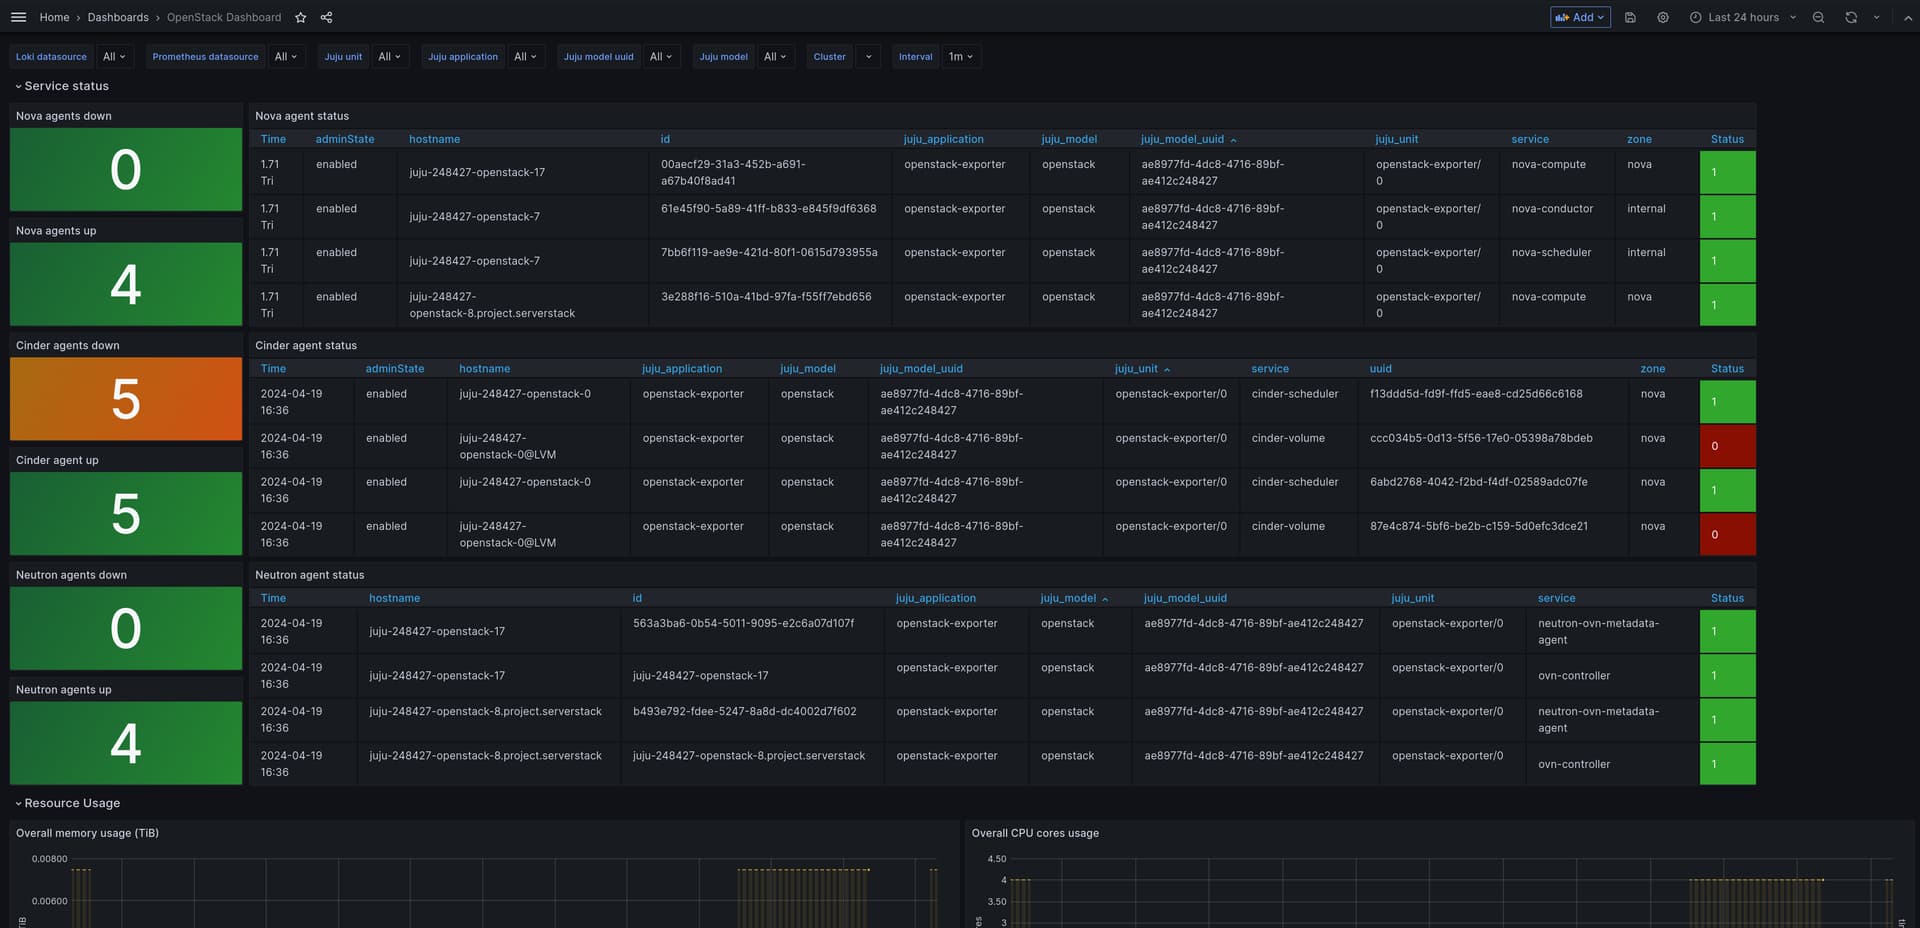Zoom out the time range
The width and height of the screenshot is (1920, 928).
tap(1818, 17)
